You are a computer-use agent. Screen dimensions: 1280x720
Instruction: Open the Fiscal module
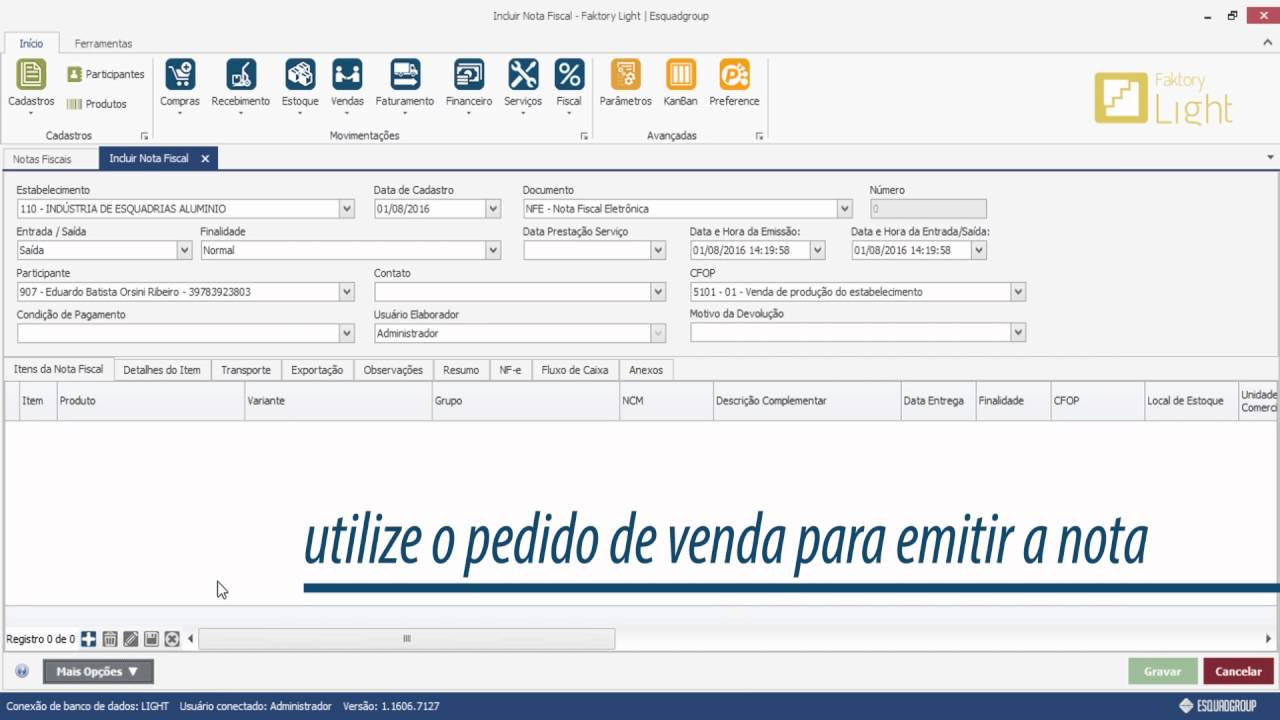[x=569, y=84]
